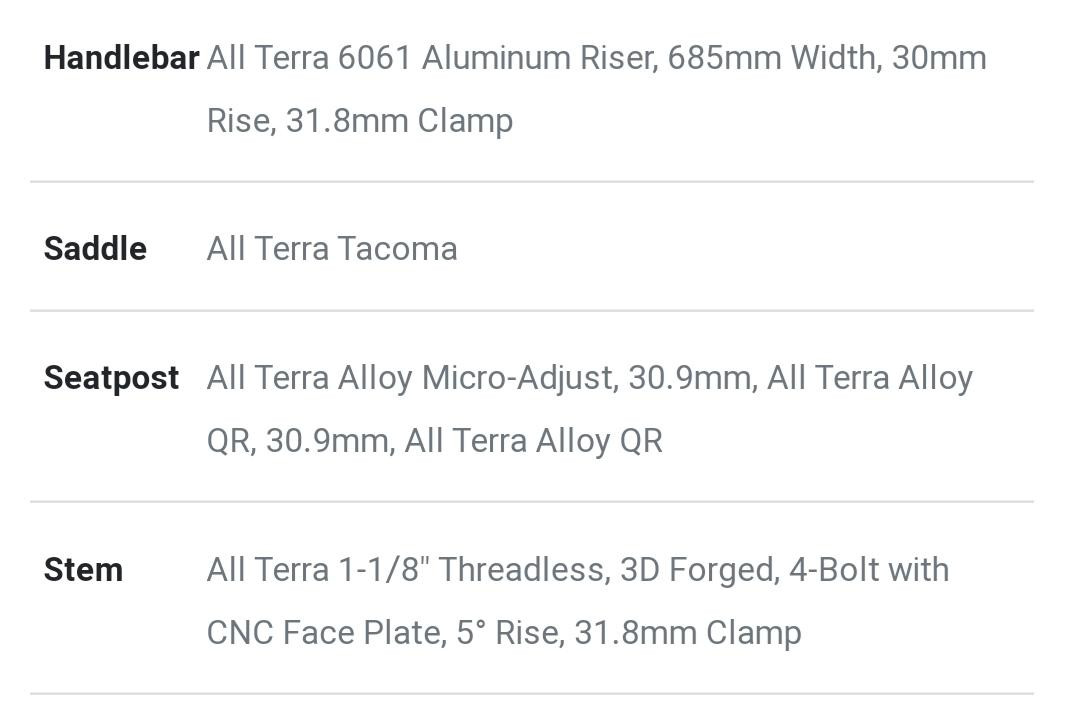
Task: Click "CNC Face Plate" in stem specs
Action: [x=323, y=633]
